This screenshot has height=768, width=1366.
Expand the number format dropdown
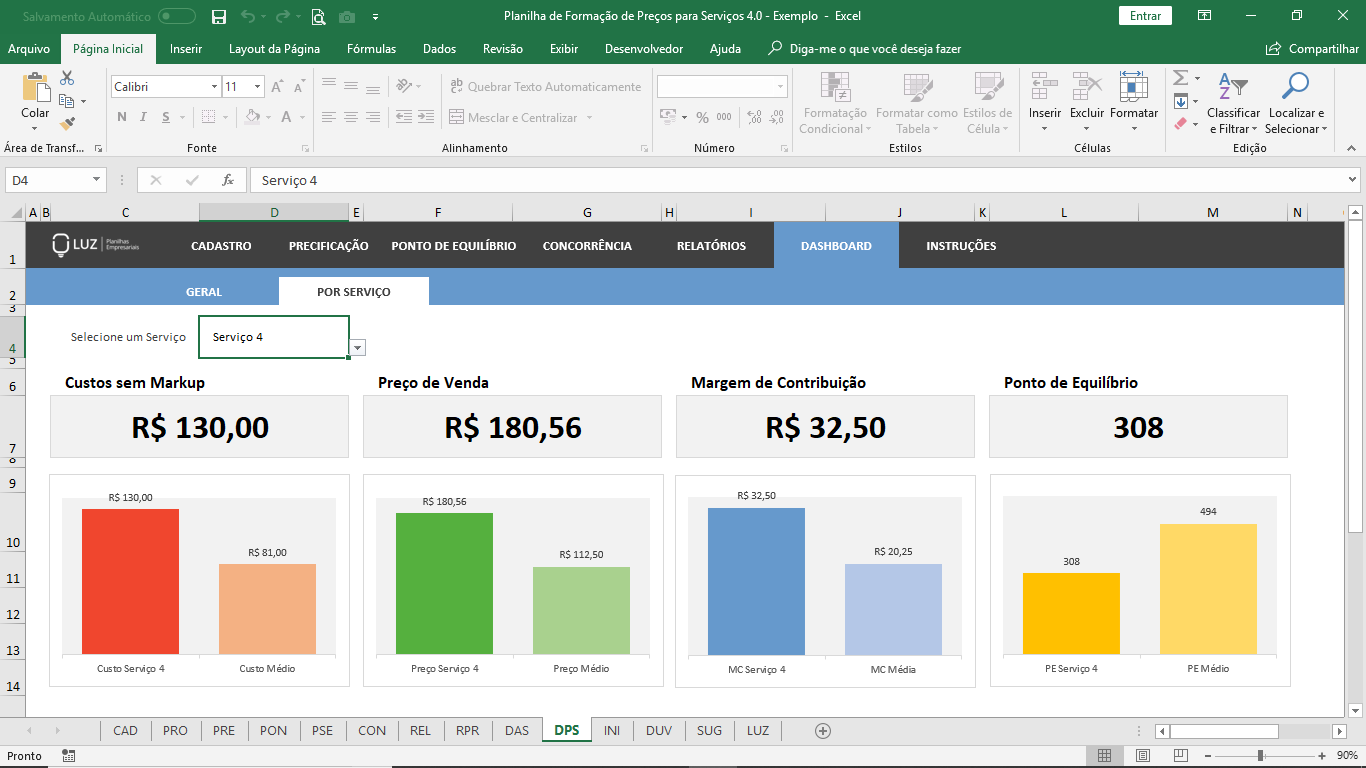780,87
